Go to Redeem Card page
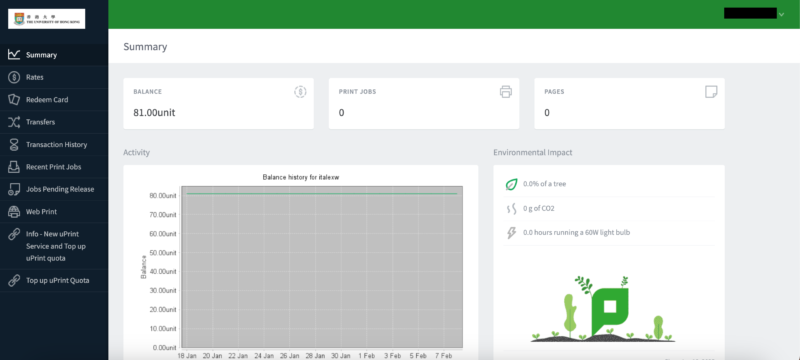The height and width of the screenshot is (360, 800). click(x=54, y=99)
